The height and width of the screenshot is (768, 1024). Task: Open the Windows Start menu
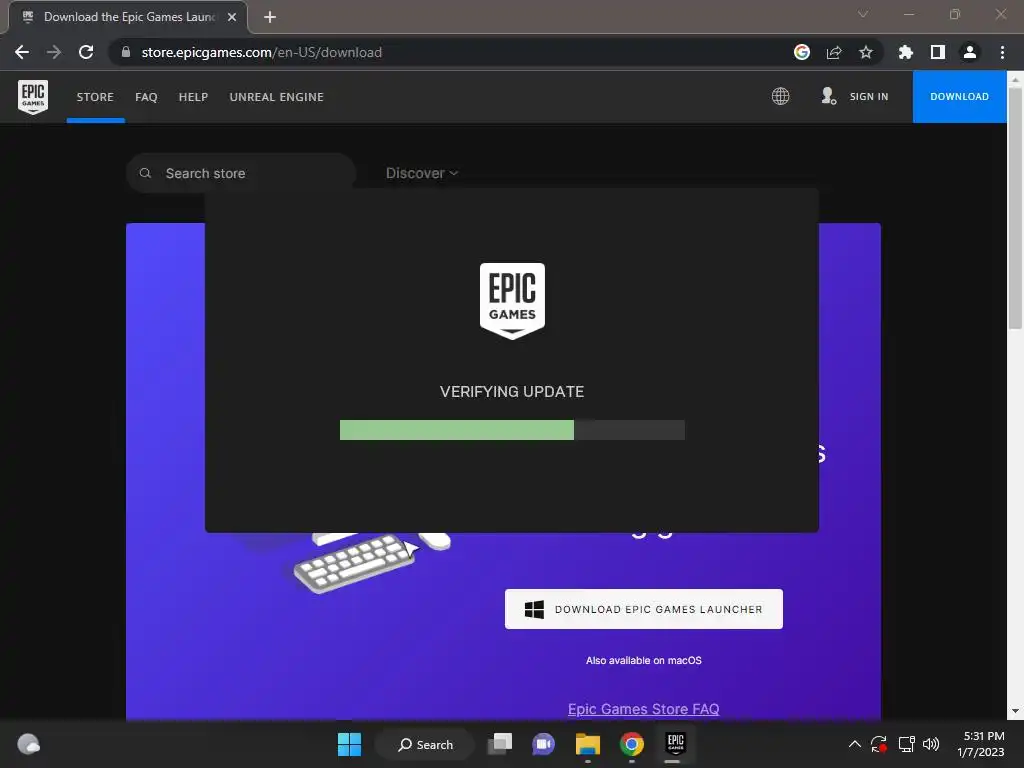(349, 744)
